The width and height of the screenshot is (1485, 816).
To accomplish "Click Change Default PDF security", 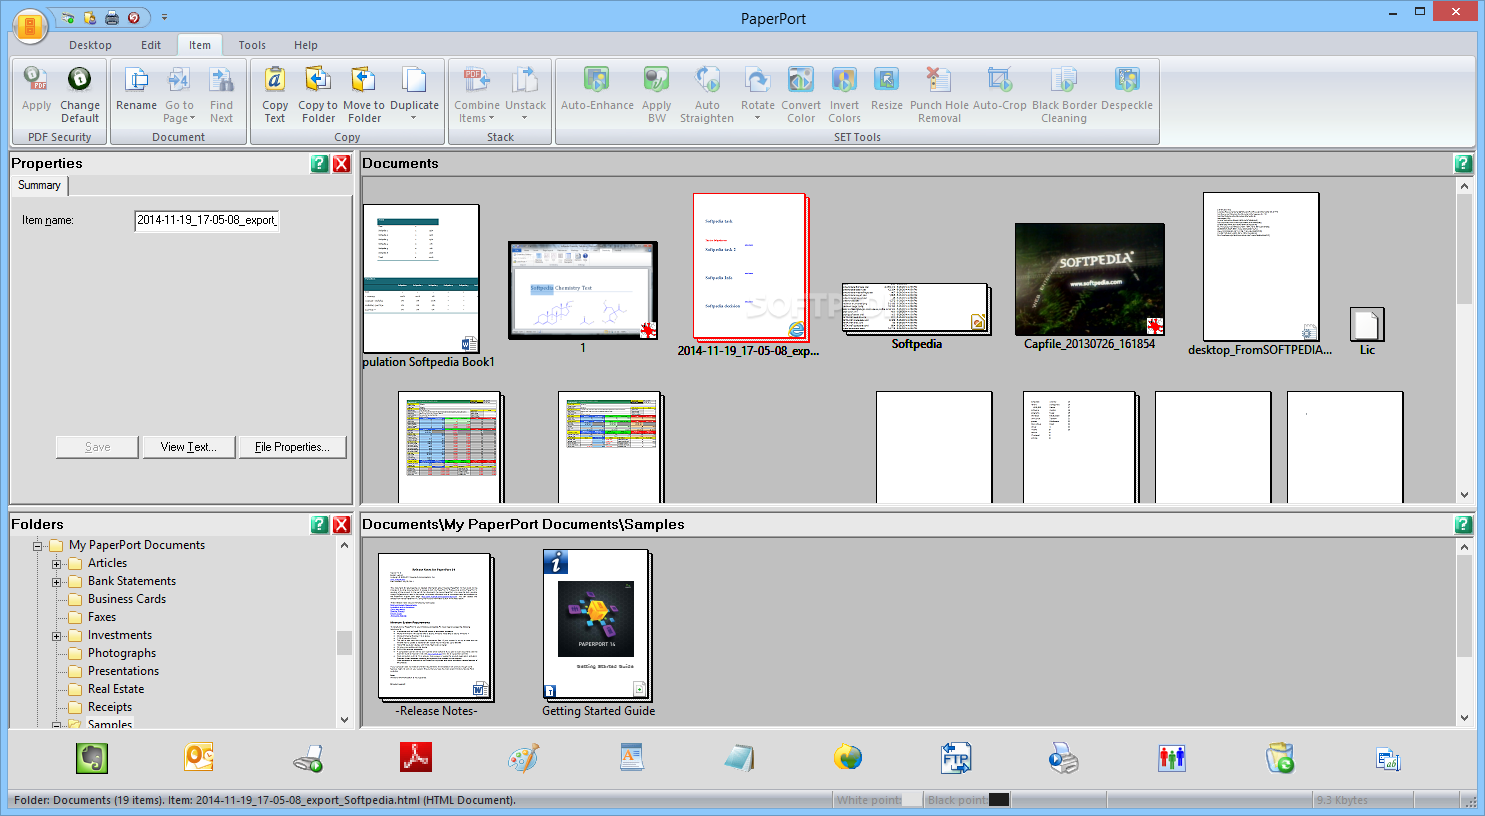I will click(80, 95).
